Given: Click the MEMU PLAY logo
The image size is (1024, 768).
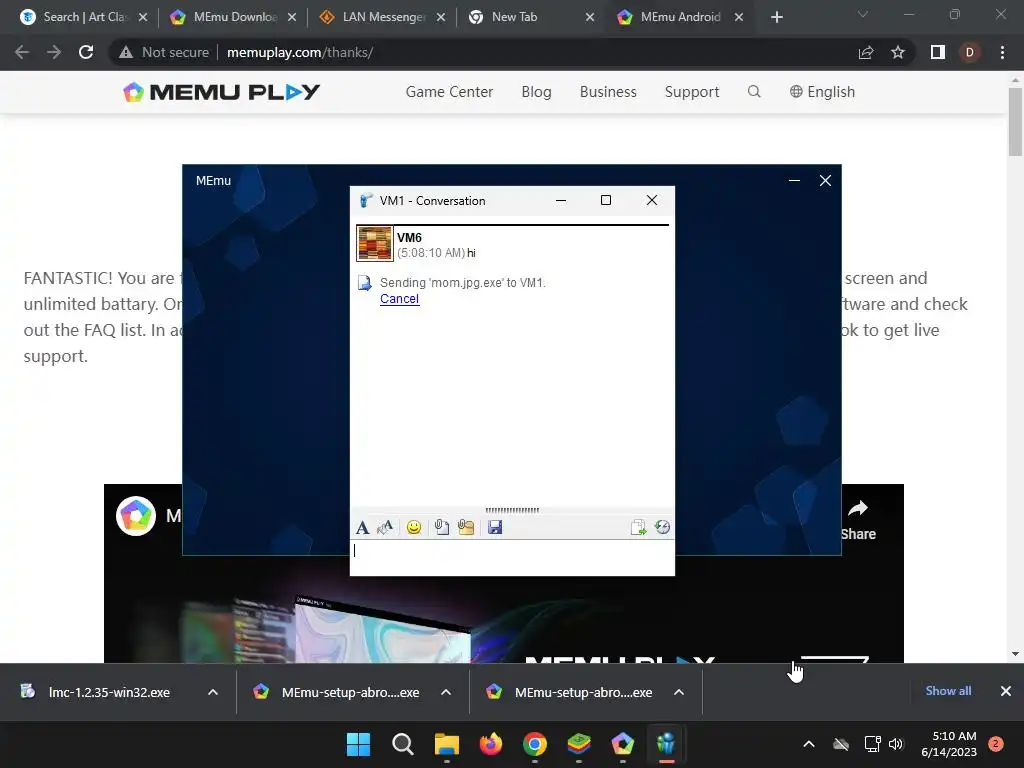Looking at the screenshot, I should point(221,92).
